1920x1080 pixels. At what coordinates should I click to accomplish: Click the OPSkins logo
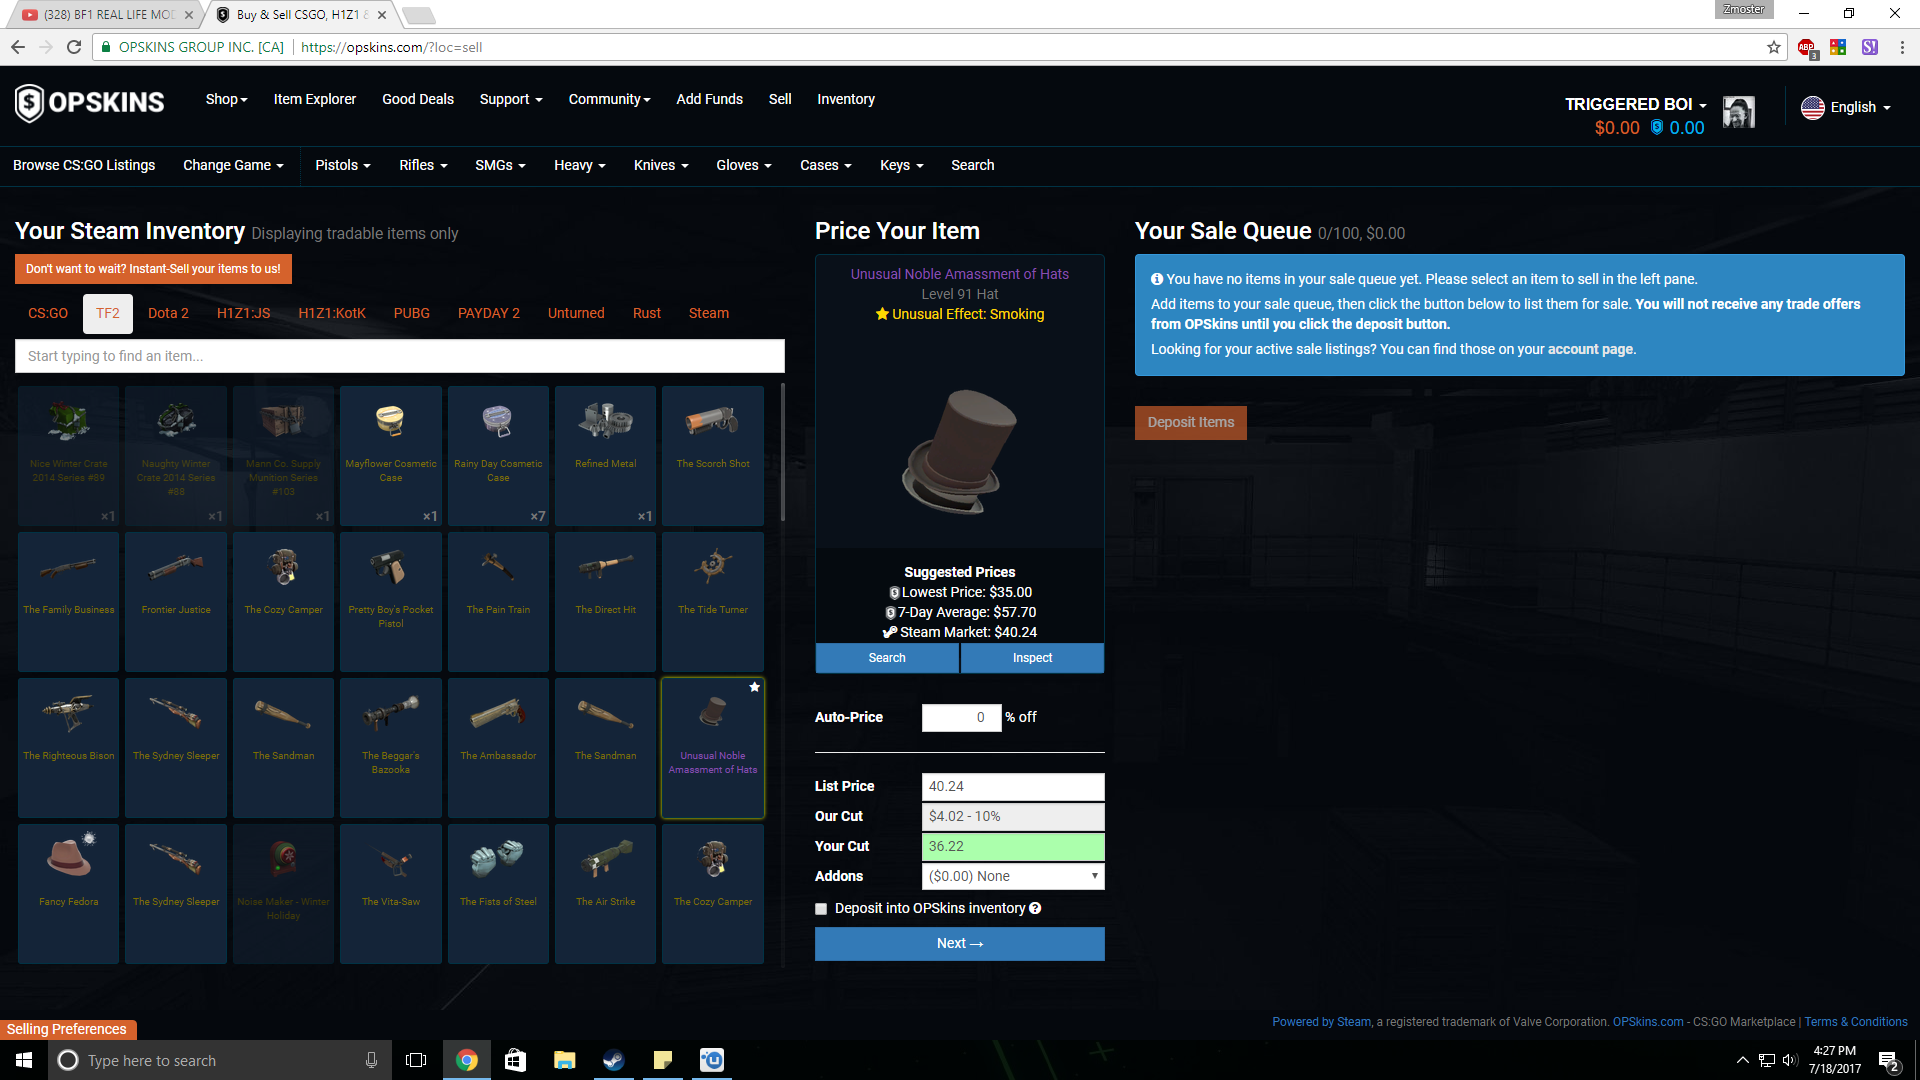89,102
